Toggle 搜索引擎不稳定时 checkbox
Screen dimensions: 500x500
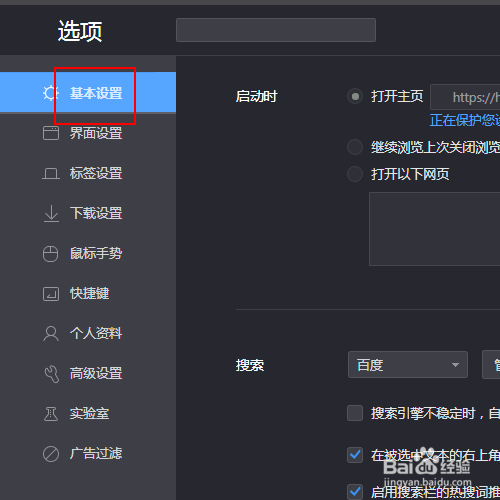pos(355,413)
